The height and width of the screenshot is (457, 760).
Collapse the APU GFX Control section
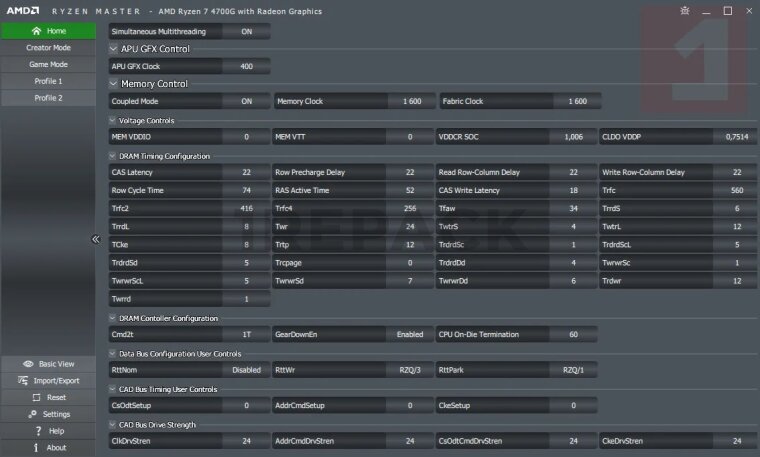pos(113,48)
